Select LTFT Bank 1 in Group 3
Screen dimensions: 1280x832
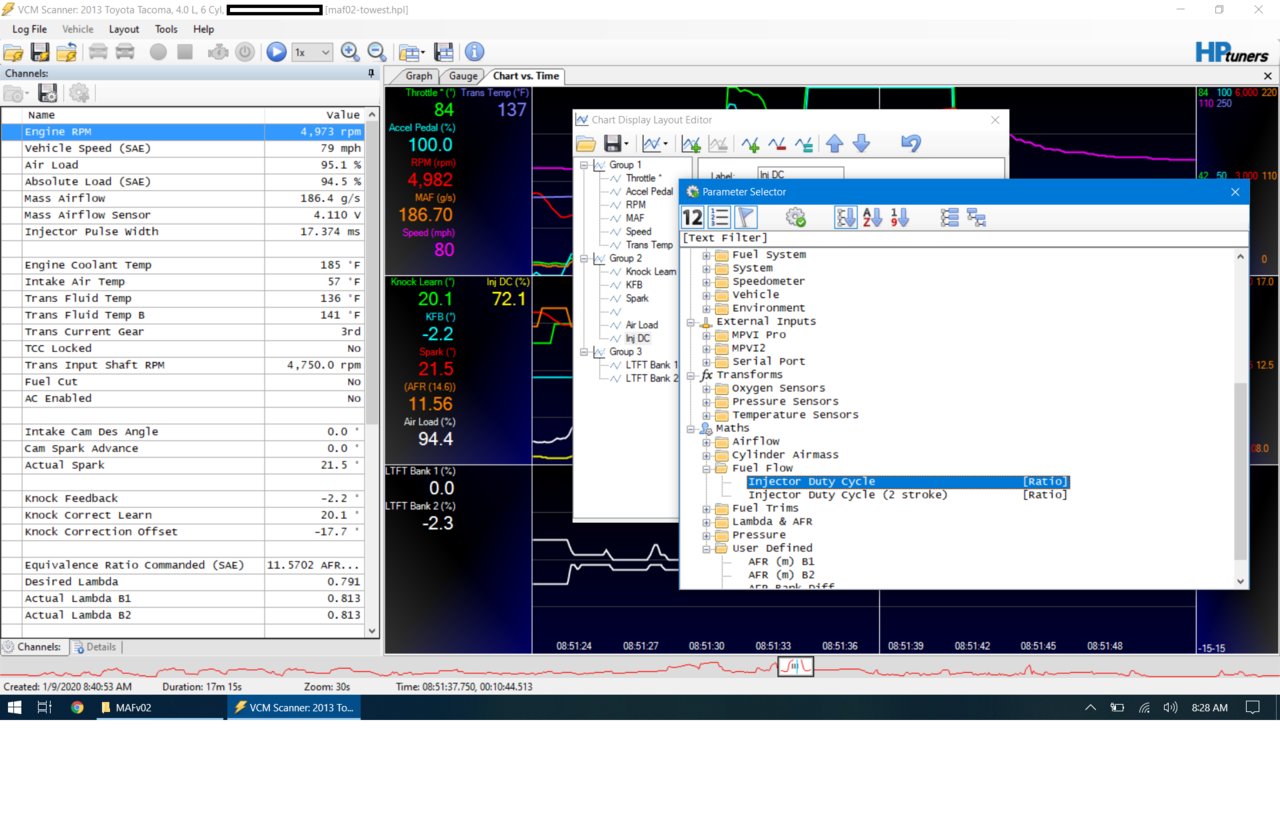pos(651,365)
